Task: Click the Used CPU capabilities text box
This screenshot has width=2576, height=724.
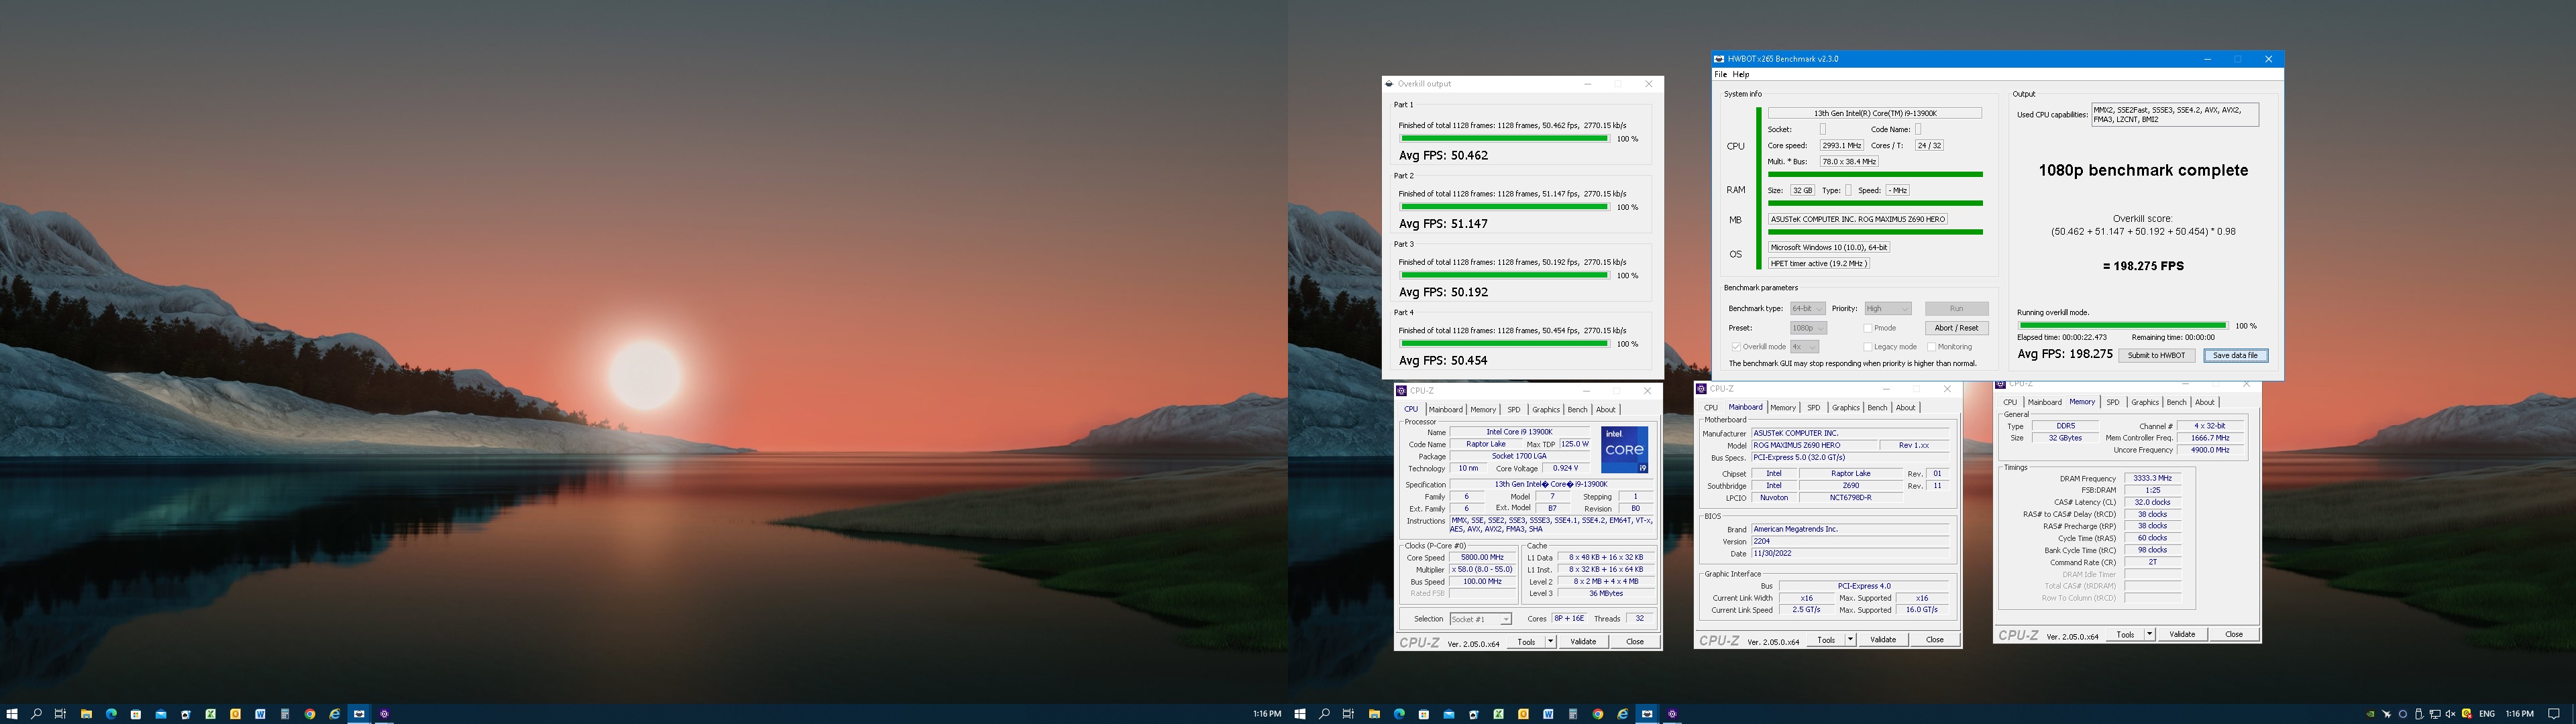Action: point(2175,115)
